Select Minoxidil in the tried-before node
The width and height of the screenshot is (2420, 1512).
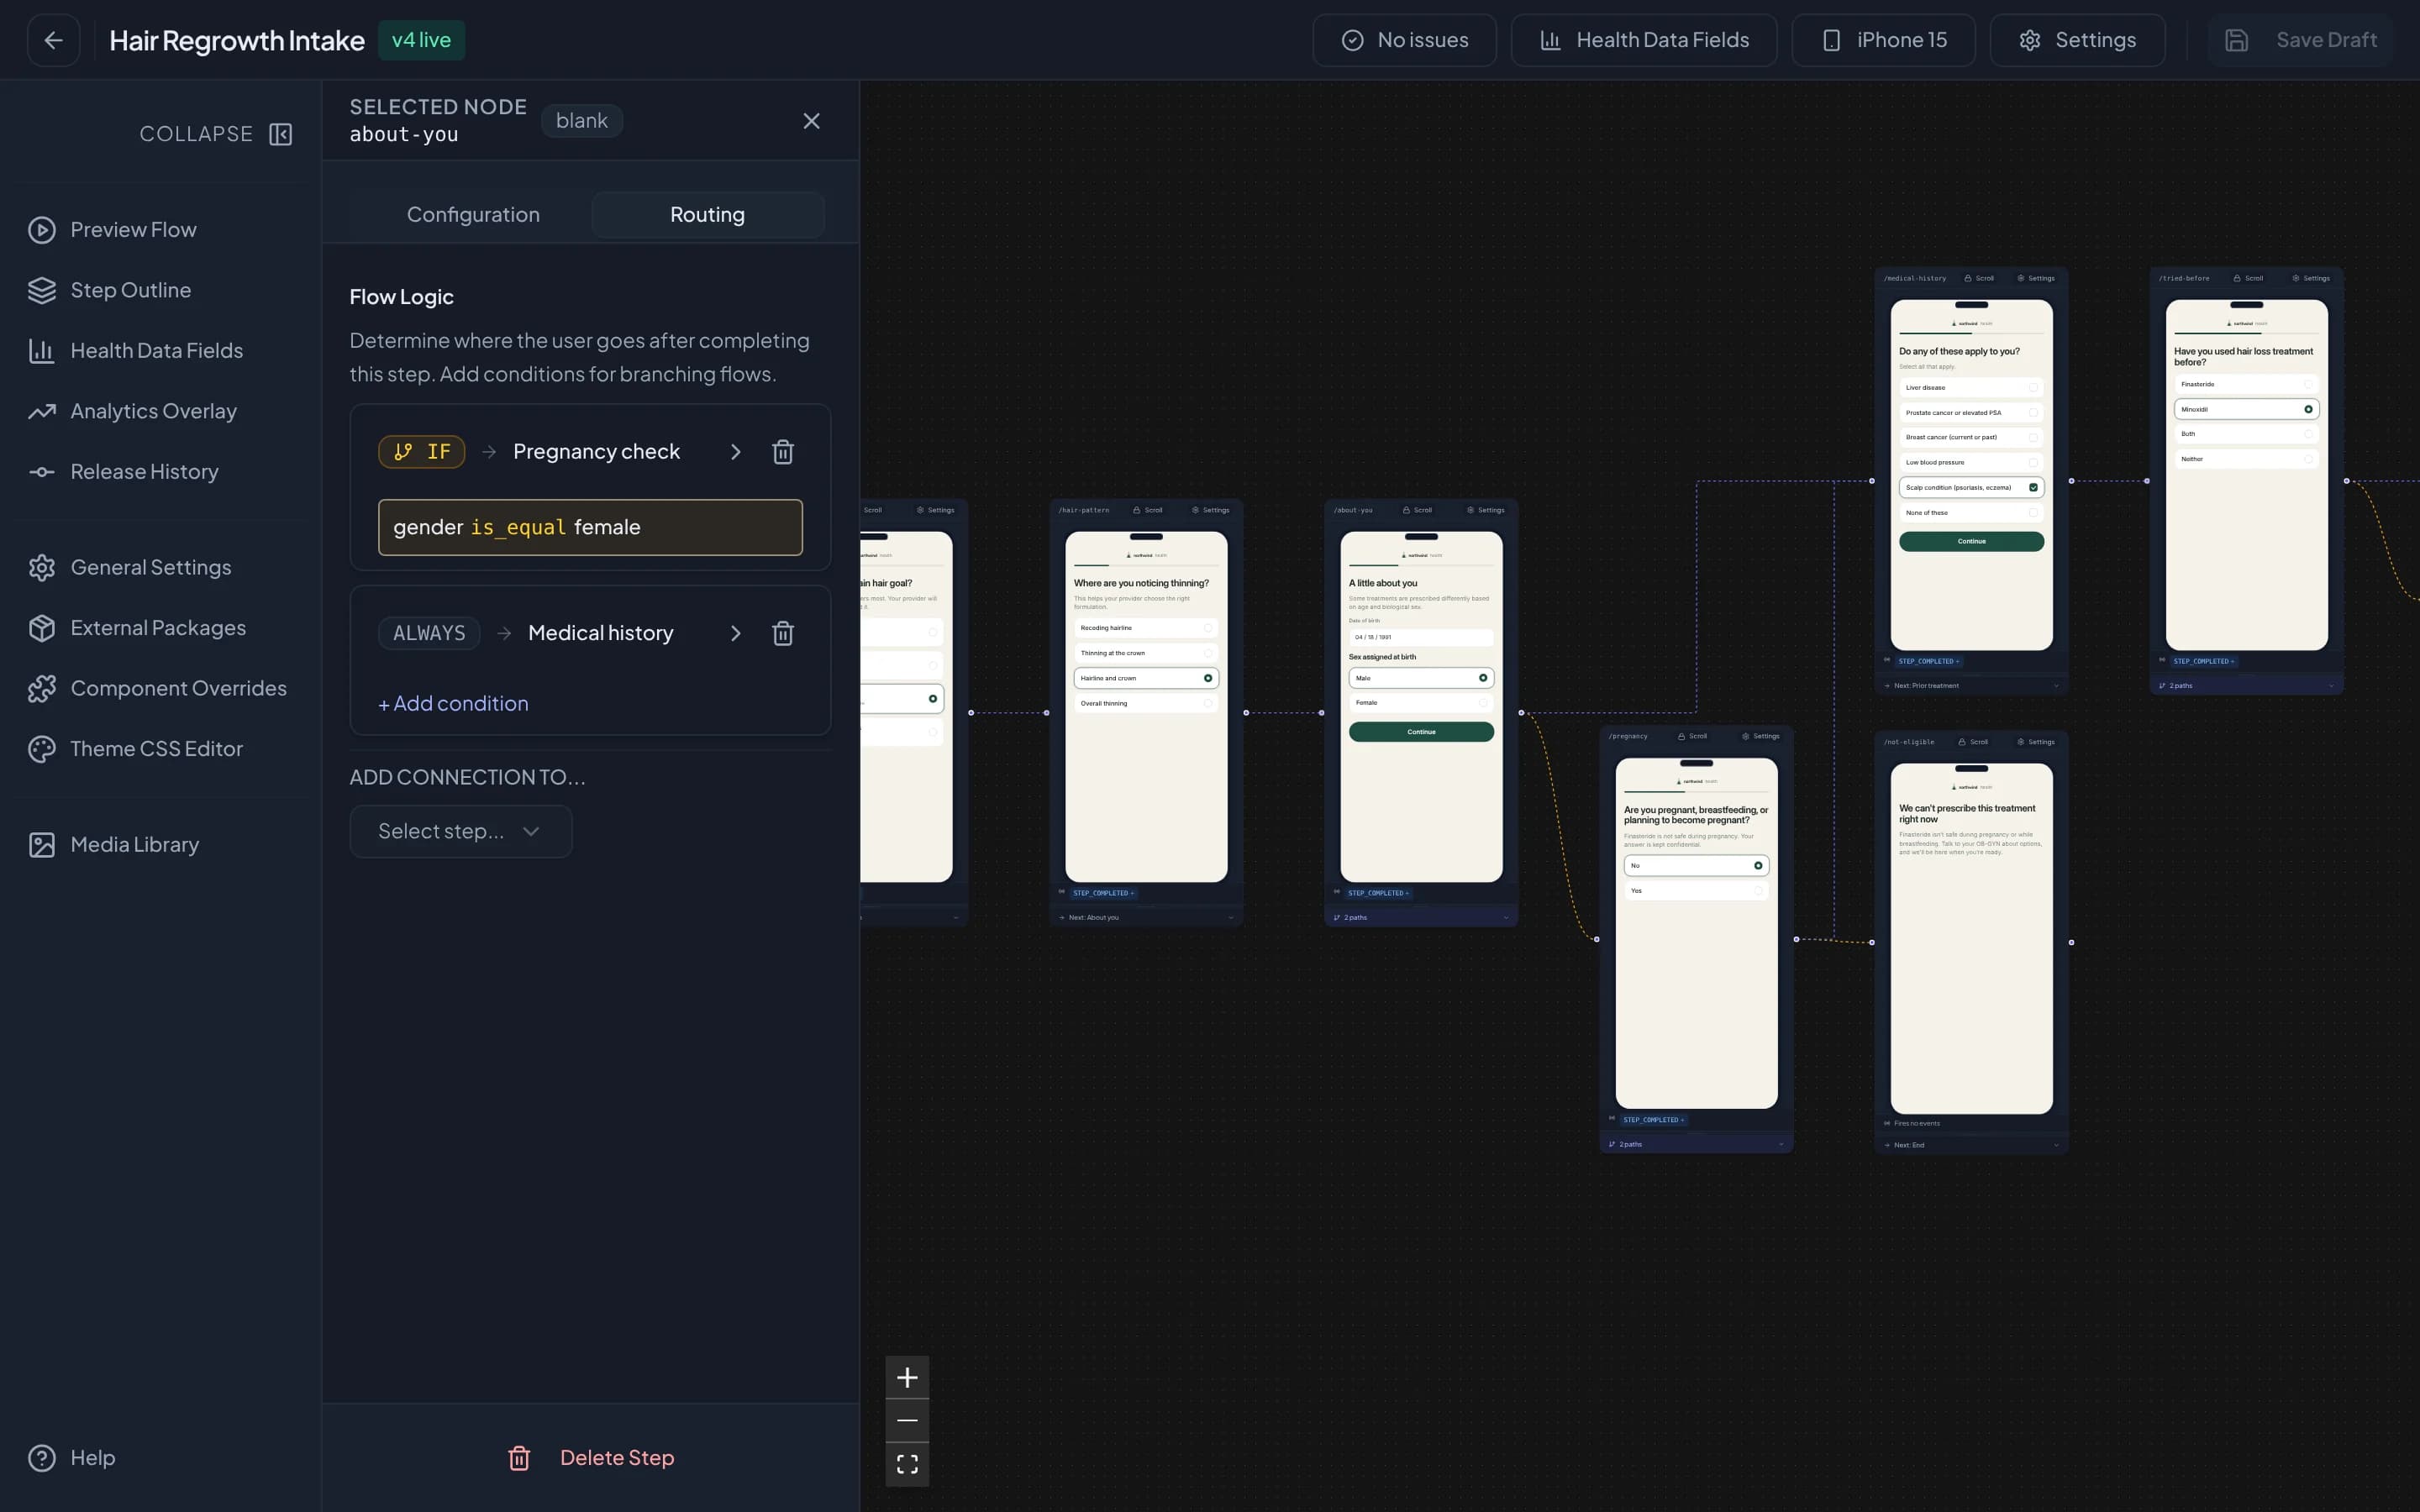pyautogui.click(x=2246, y=409)
